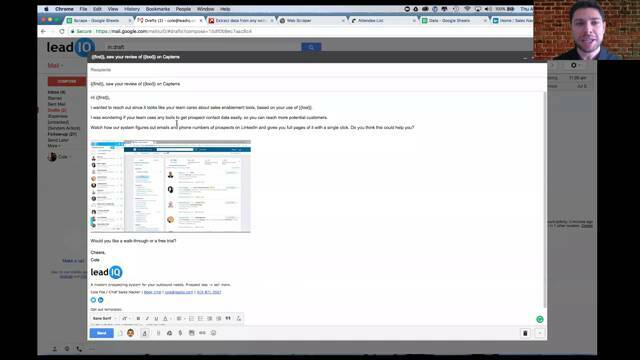The image size is (640, 360).
Task: Open the Mail dropdown menu
Action: pyautogui.click(x=55, y=65)
